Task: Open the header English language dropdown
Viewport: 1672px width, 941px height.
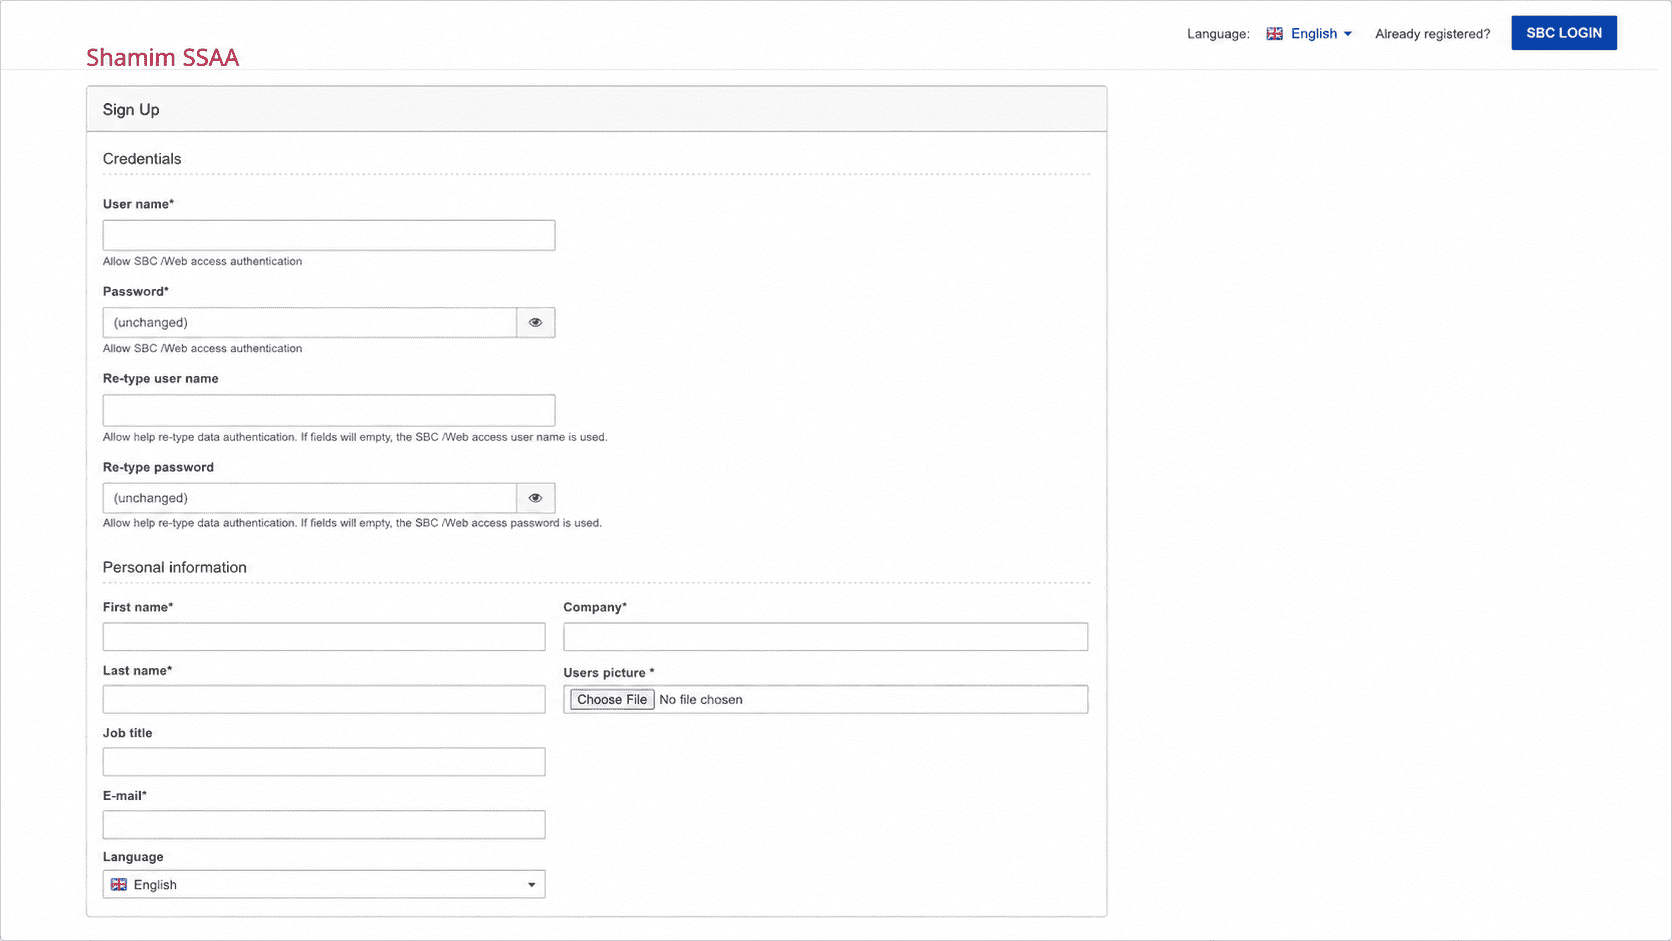Action: pyautogui.click(x=1309, y=34)
